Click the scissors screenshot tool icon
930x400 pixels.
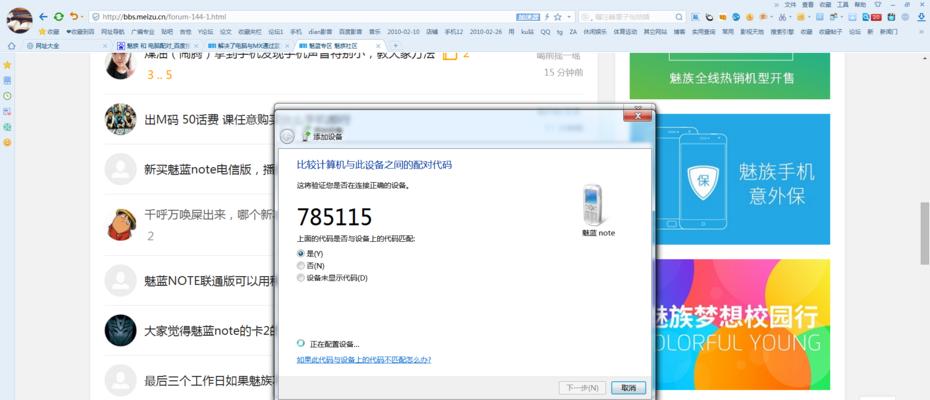point(783,17)
